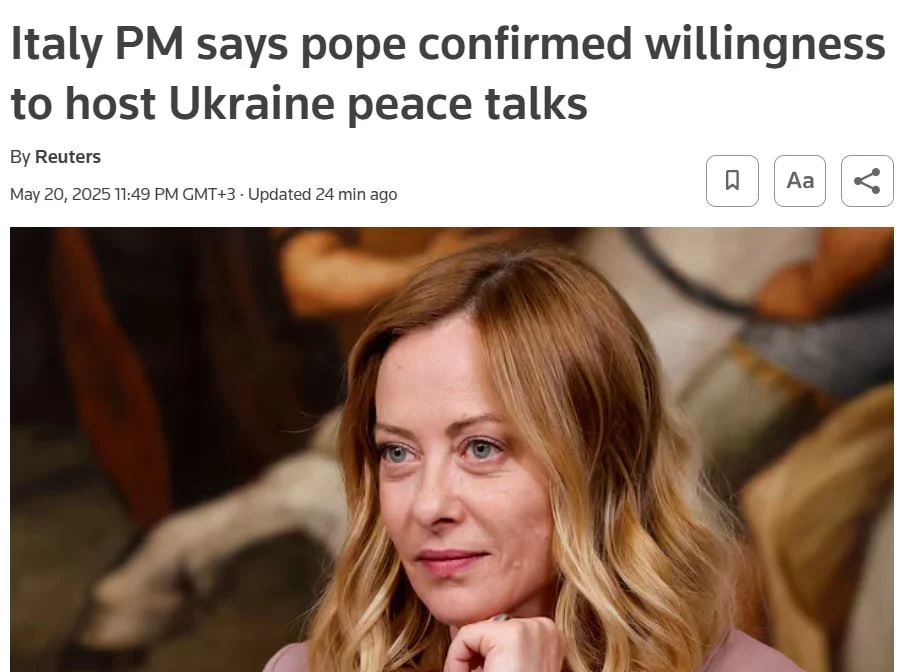Click the 'GMT+3' timezone text

click(208, 195)
